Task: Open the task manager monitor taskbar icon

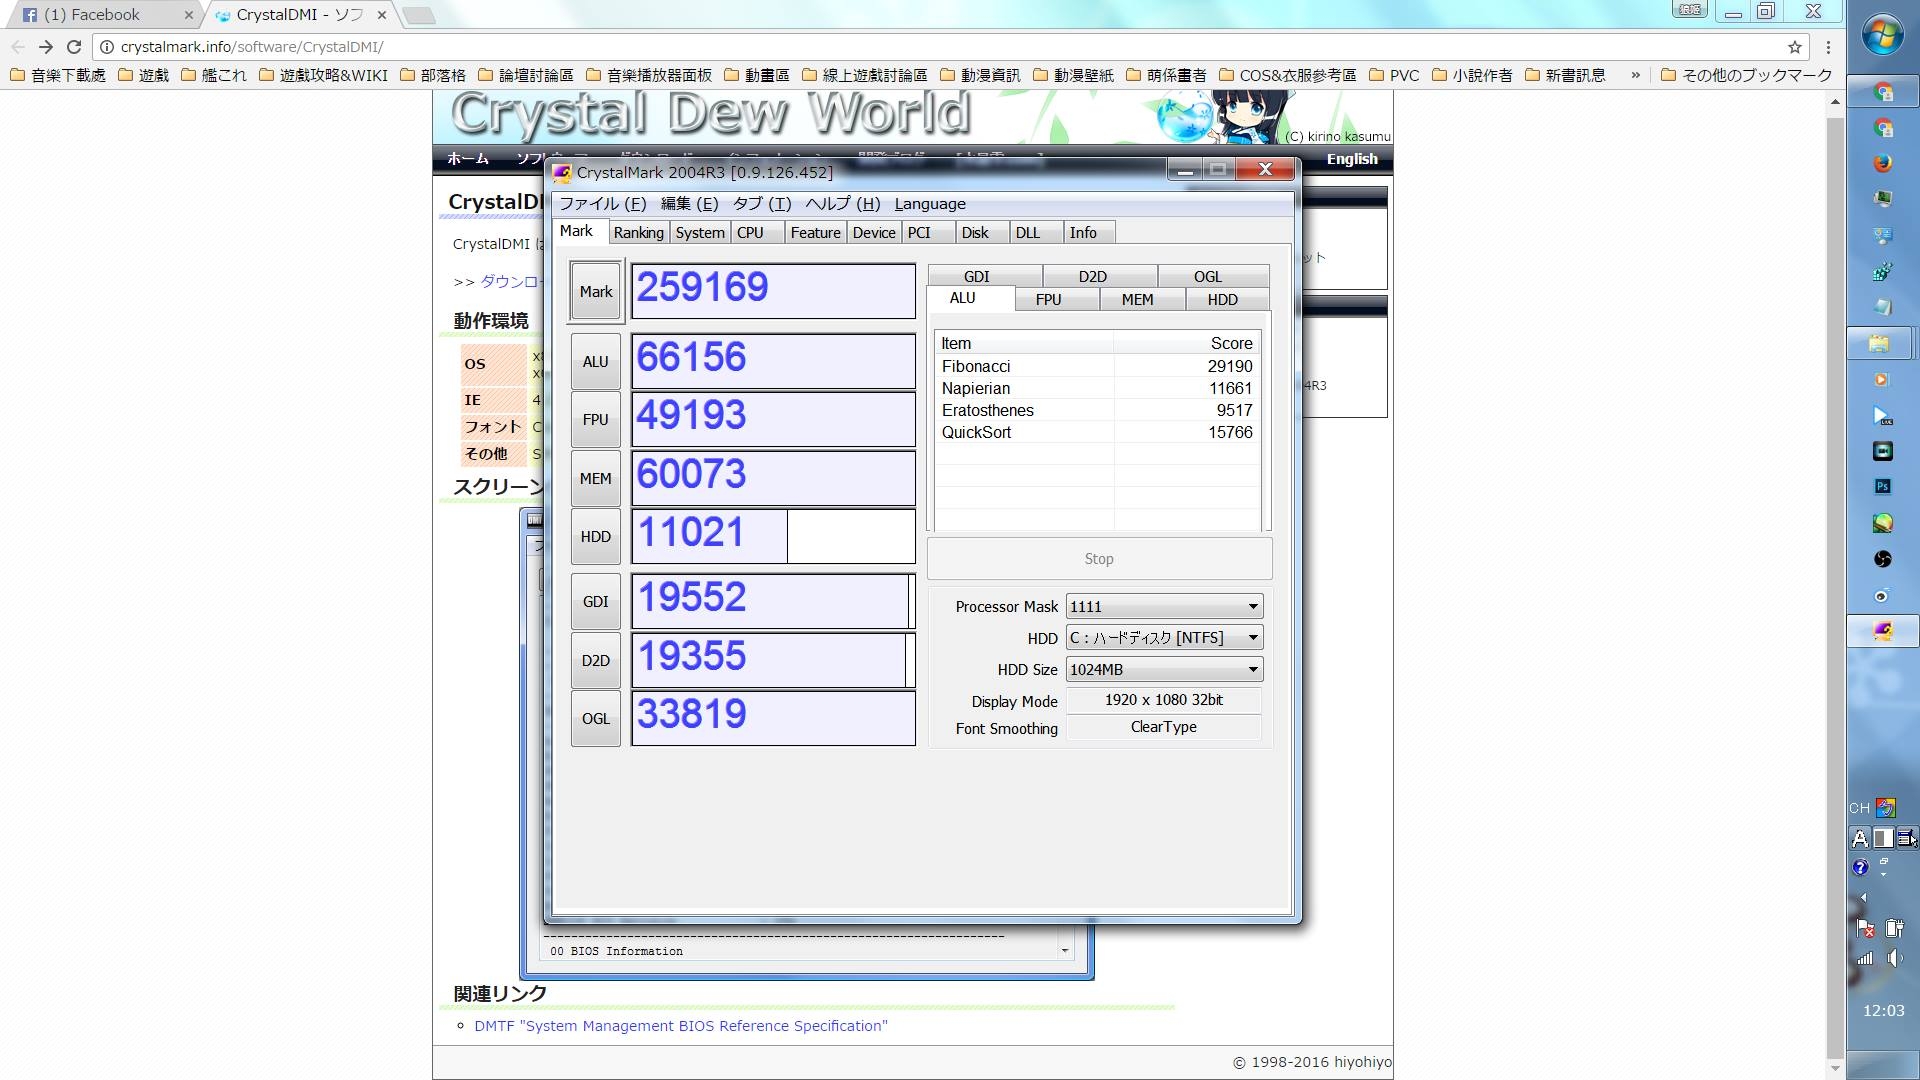Action: (x=1883, y=199)
